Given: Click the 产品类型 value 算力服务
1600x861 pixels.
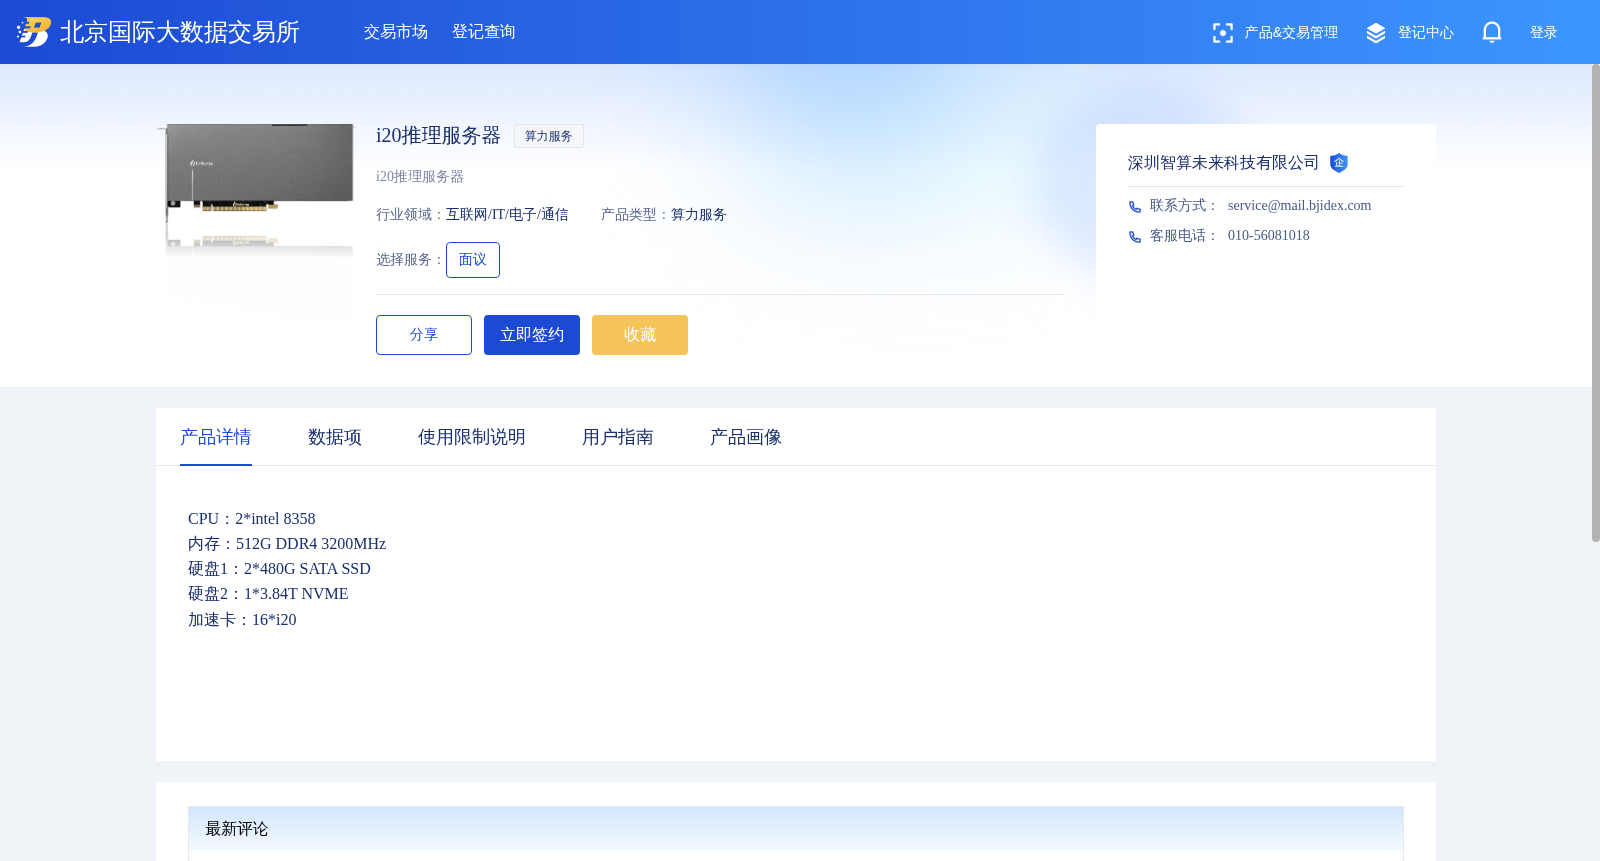Looking at the screenshot, I should [699, 215].
